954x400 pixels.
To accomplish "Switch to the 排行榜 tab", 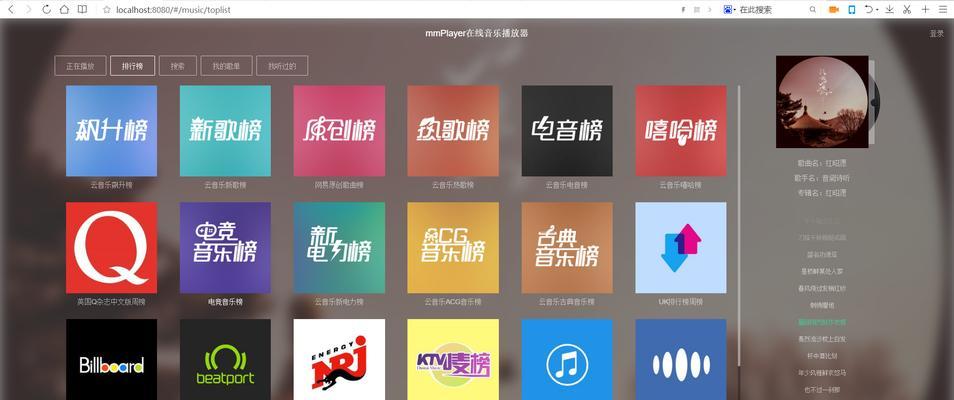I will point(132,66).
